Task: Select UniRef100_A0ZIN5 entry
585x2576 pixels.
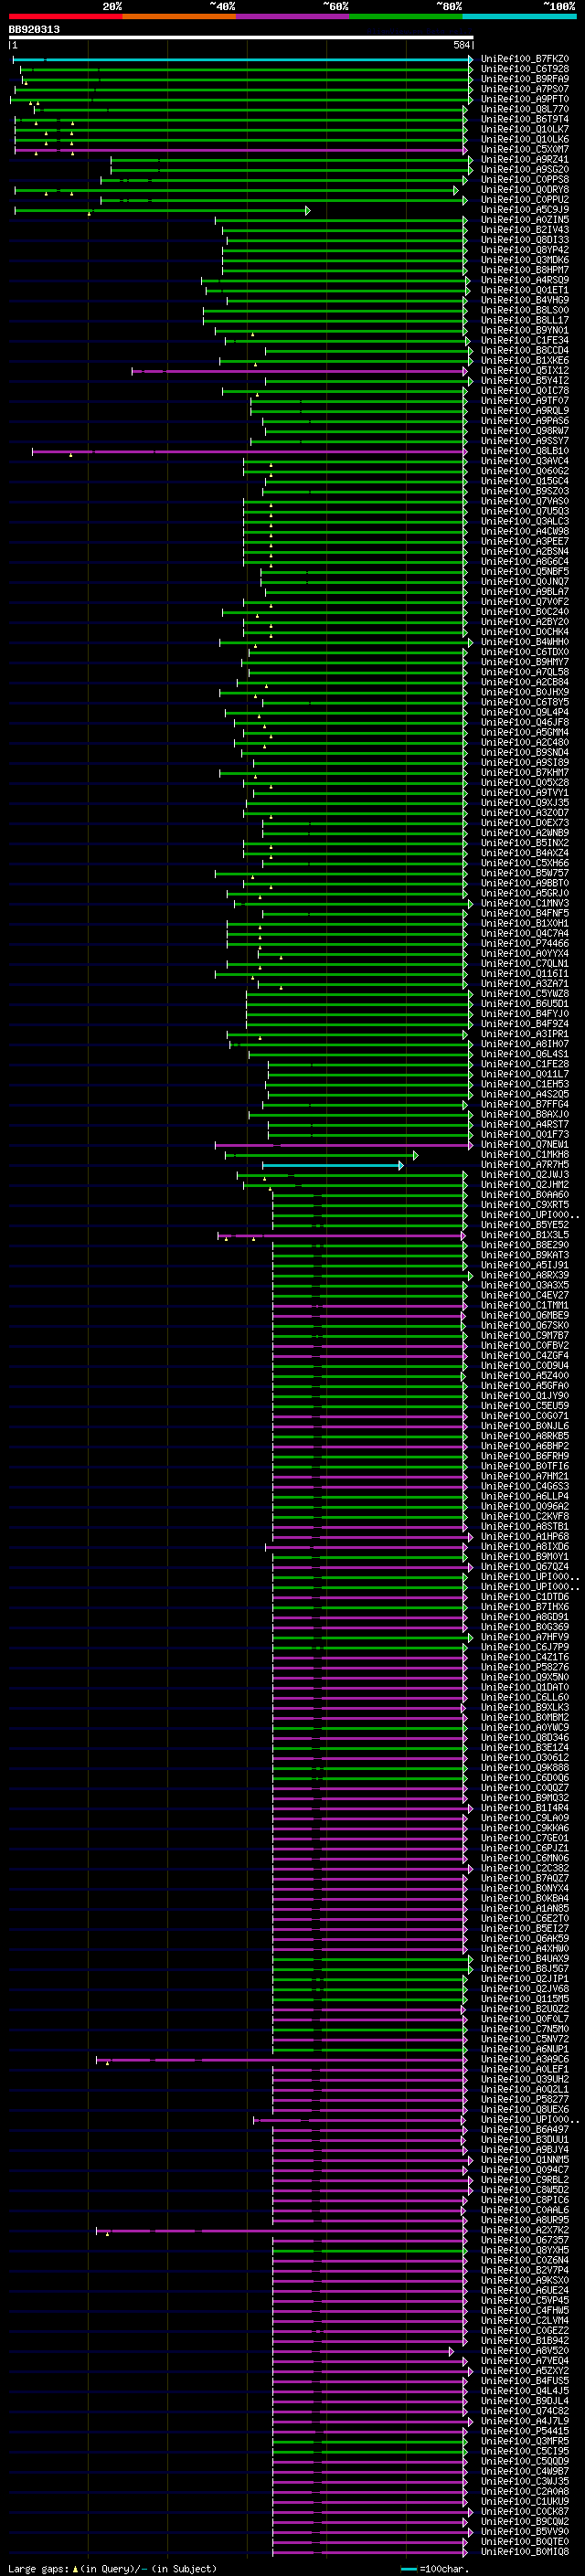Action: click(525, 220)
